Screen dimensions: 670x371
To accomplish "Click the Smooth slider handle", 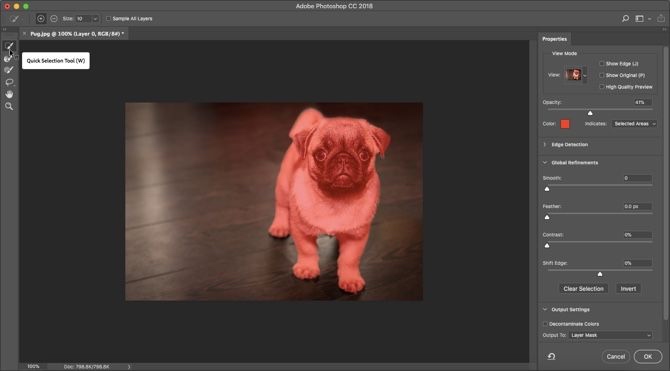I will 547,188.
